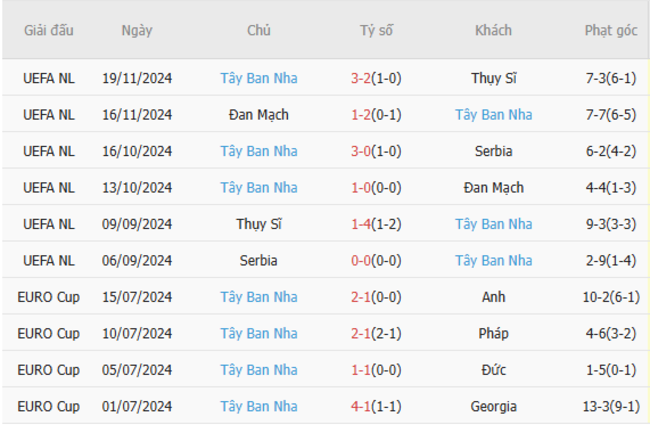Open the 1-1 score against Đức
650x433 pixels.
click(x=362, y=370)
